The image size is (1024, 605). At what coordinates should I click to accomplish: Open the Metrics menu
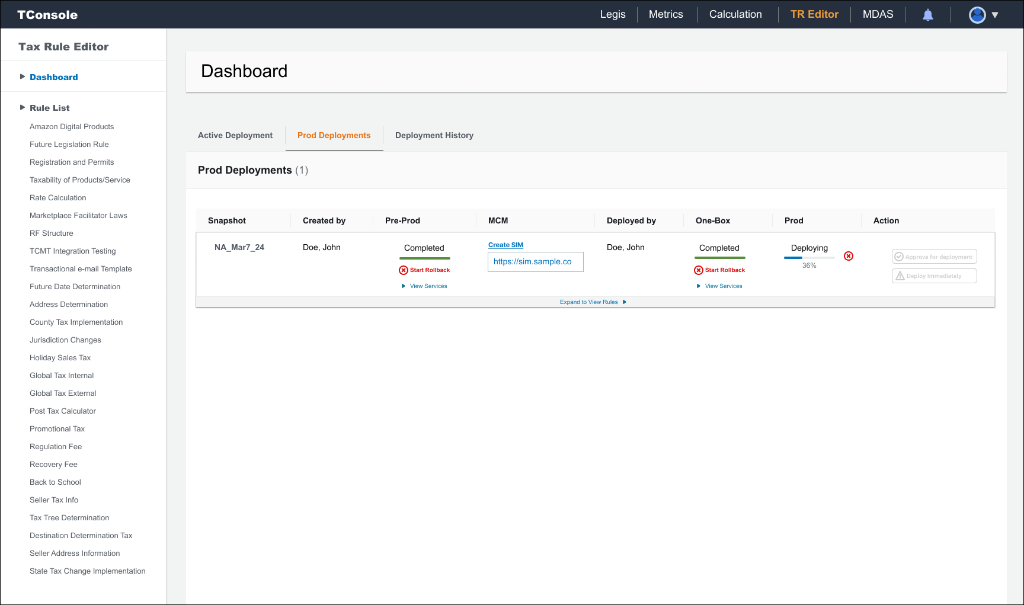(x=665, y=14)
